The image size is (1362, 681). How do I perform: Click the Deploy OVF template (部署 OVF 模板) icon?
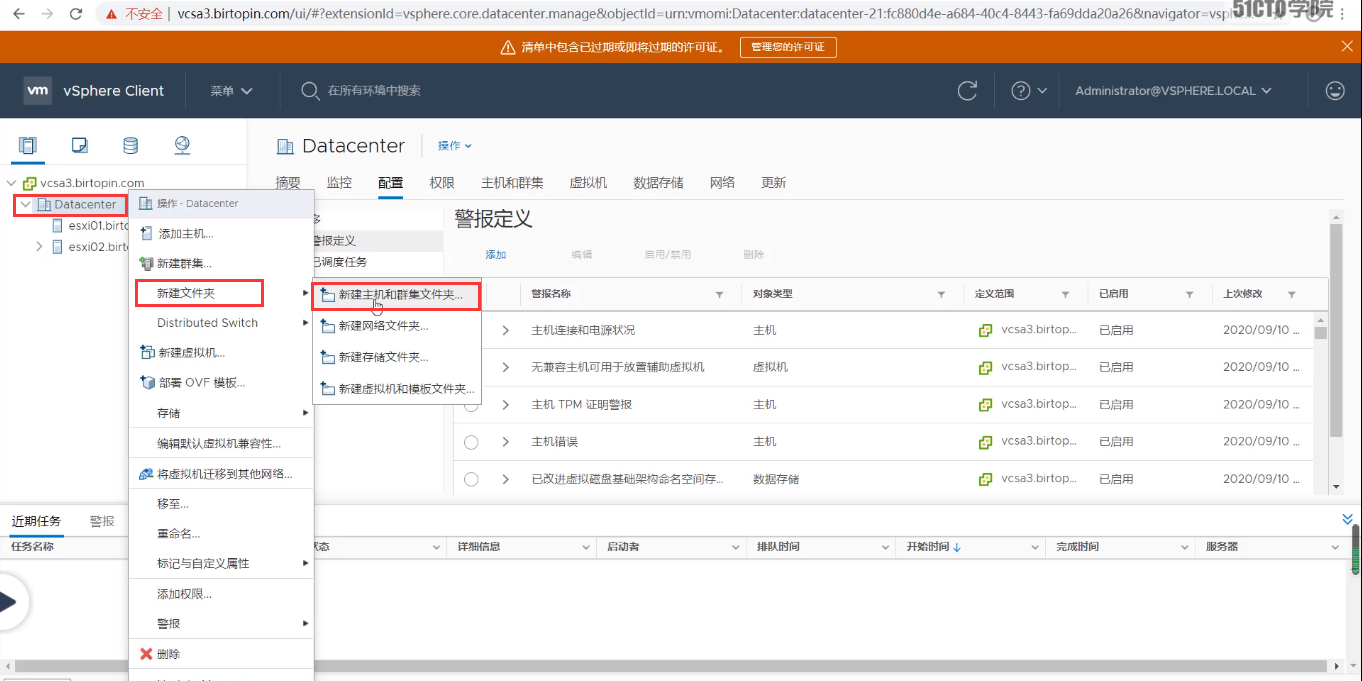146,383
